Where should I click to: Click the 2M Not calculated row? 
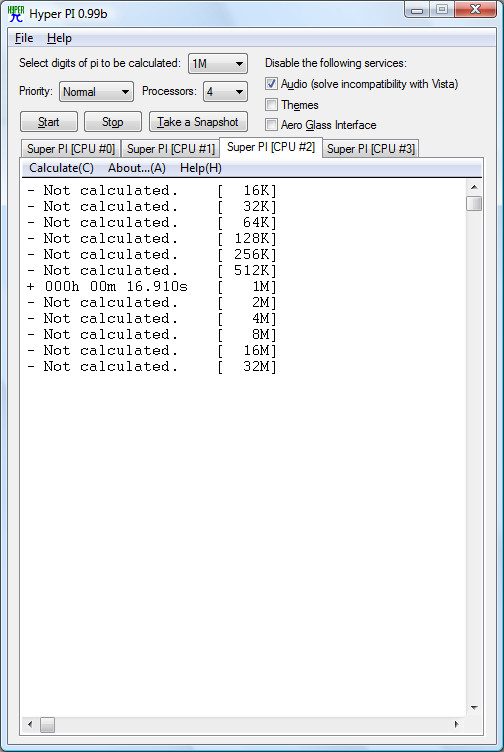click(x=152, y=303)
